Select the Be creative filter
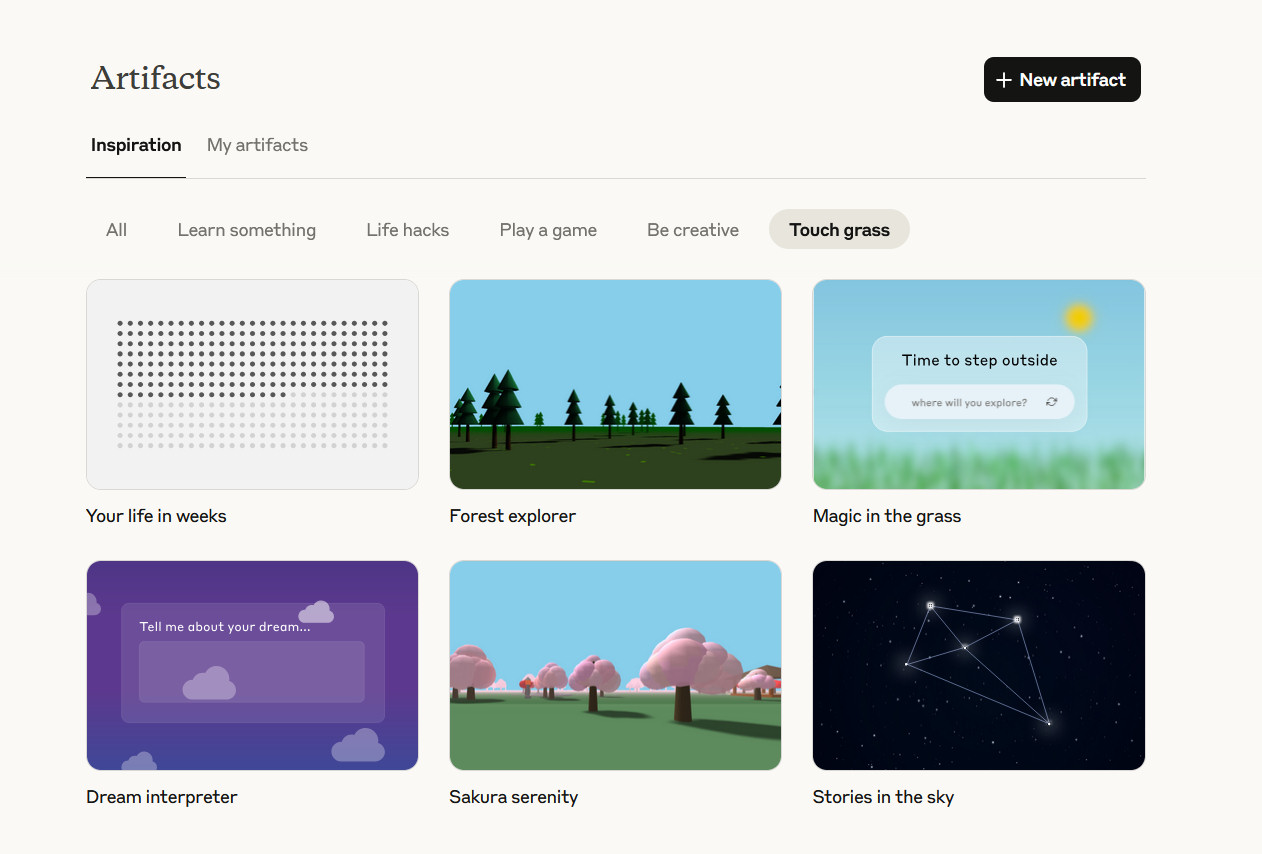Viewport: 1262px width, 854px height. [x=693, y=230]
